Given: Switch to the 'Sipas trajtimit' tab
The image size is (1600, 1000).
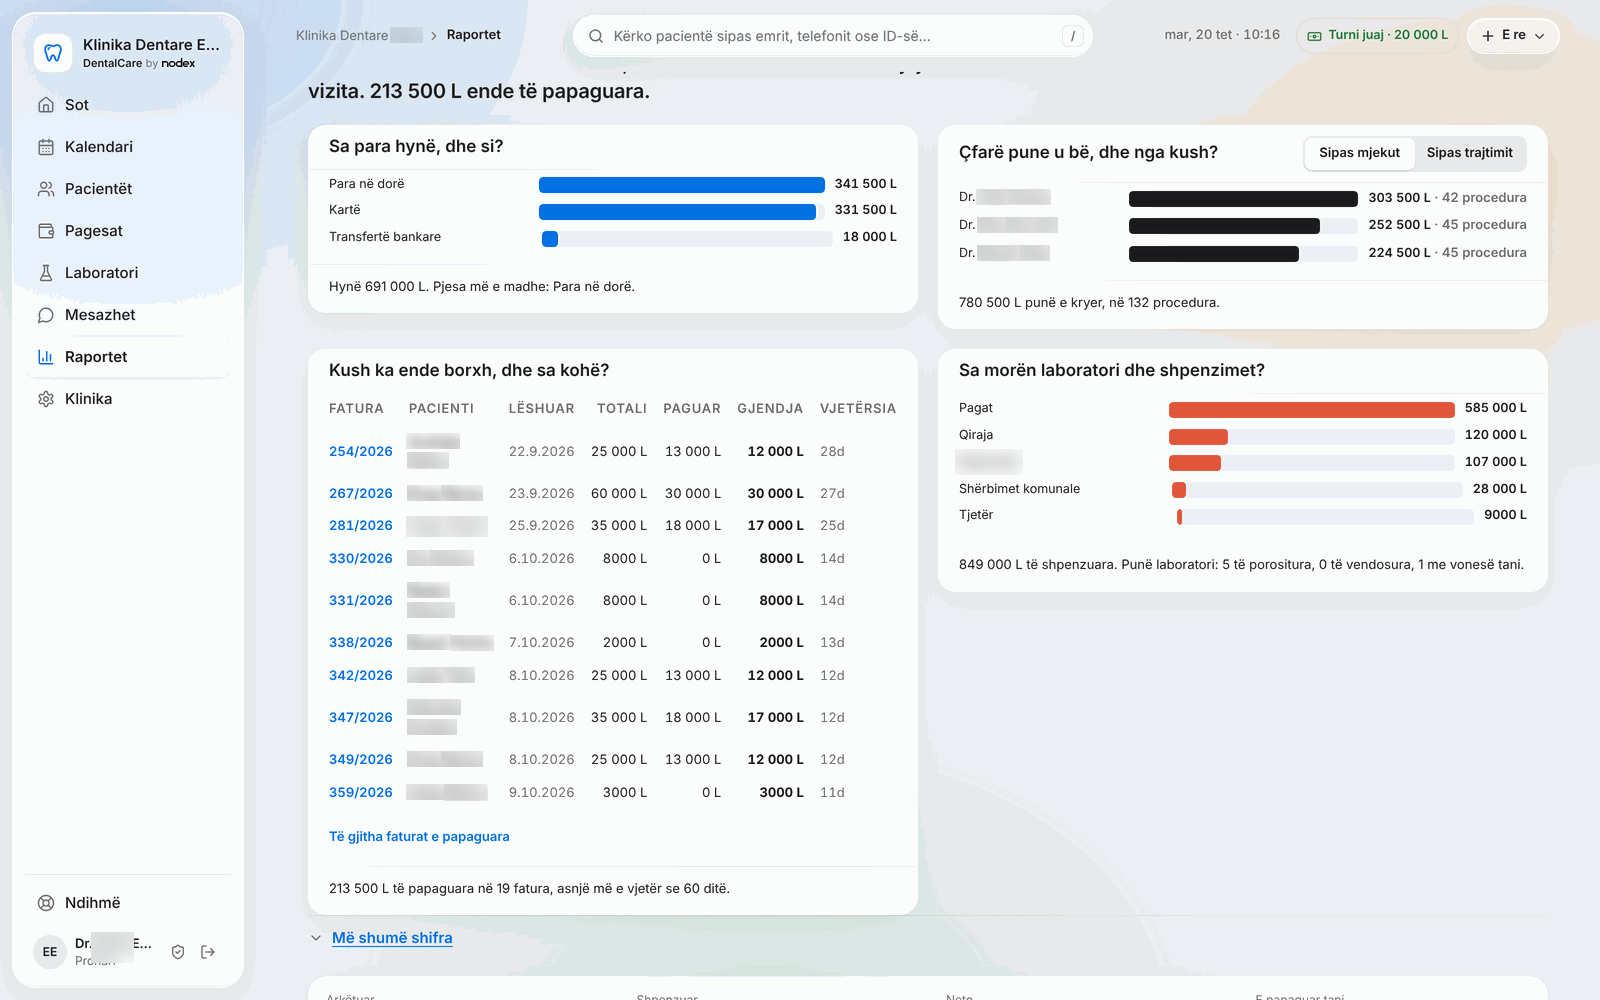Looking at the screenshot, I should point(1469,153).
